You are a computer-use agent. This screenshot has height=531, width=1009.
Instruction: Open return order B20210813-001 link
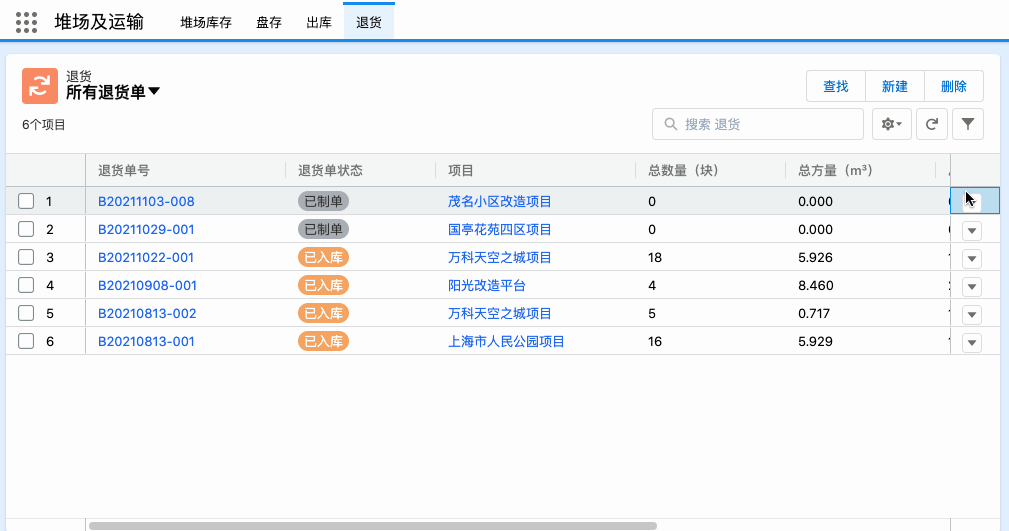[146, 341]
